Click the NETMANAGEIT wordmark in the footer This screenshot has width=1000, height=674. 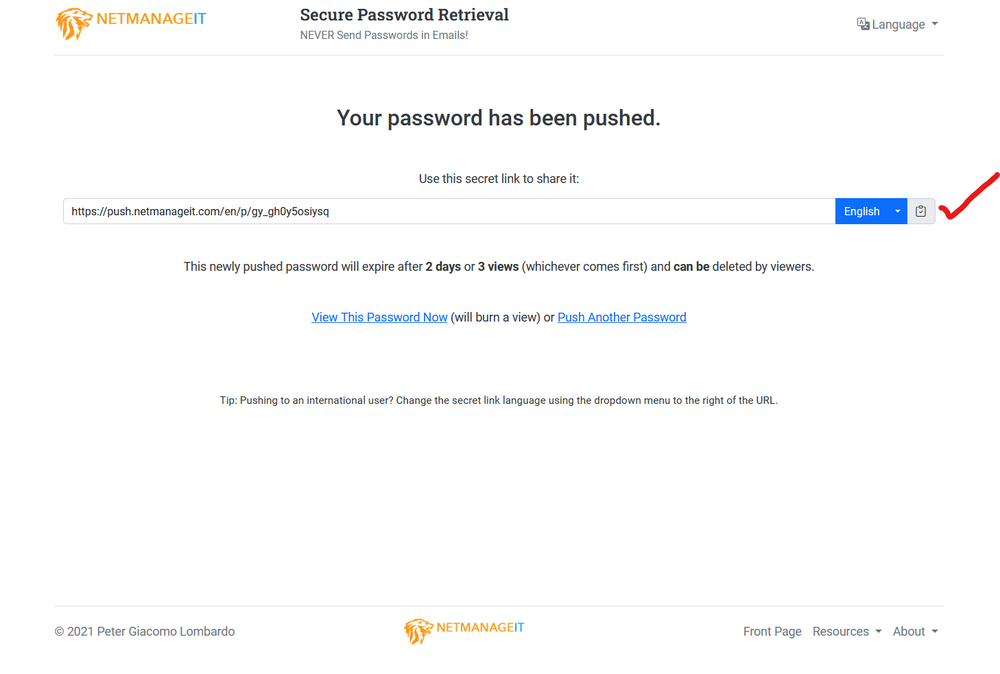tap(480, 628)
